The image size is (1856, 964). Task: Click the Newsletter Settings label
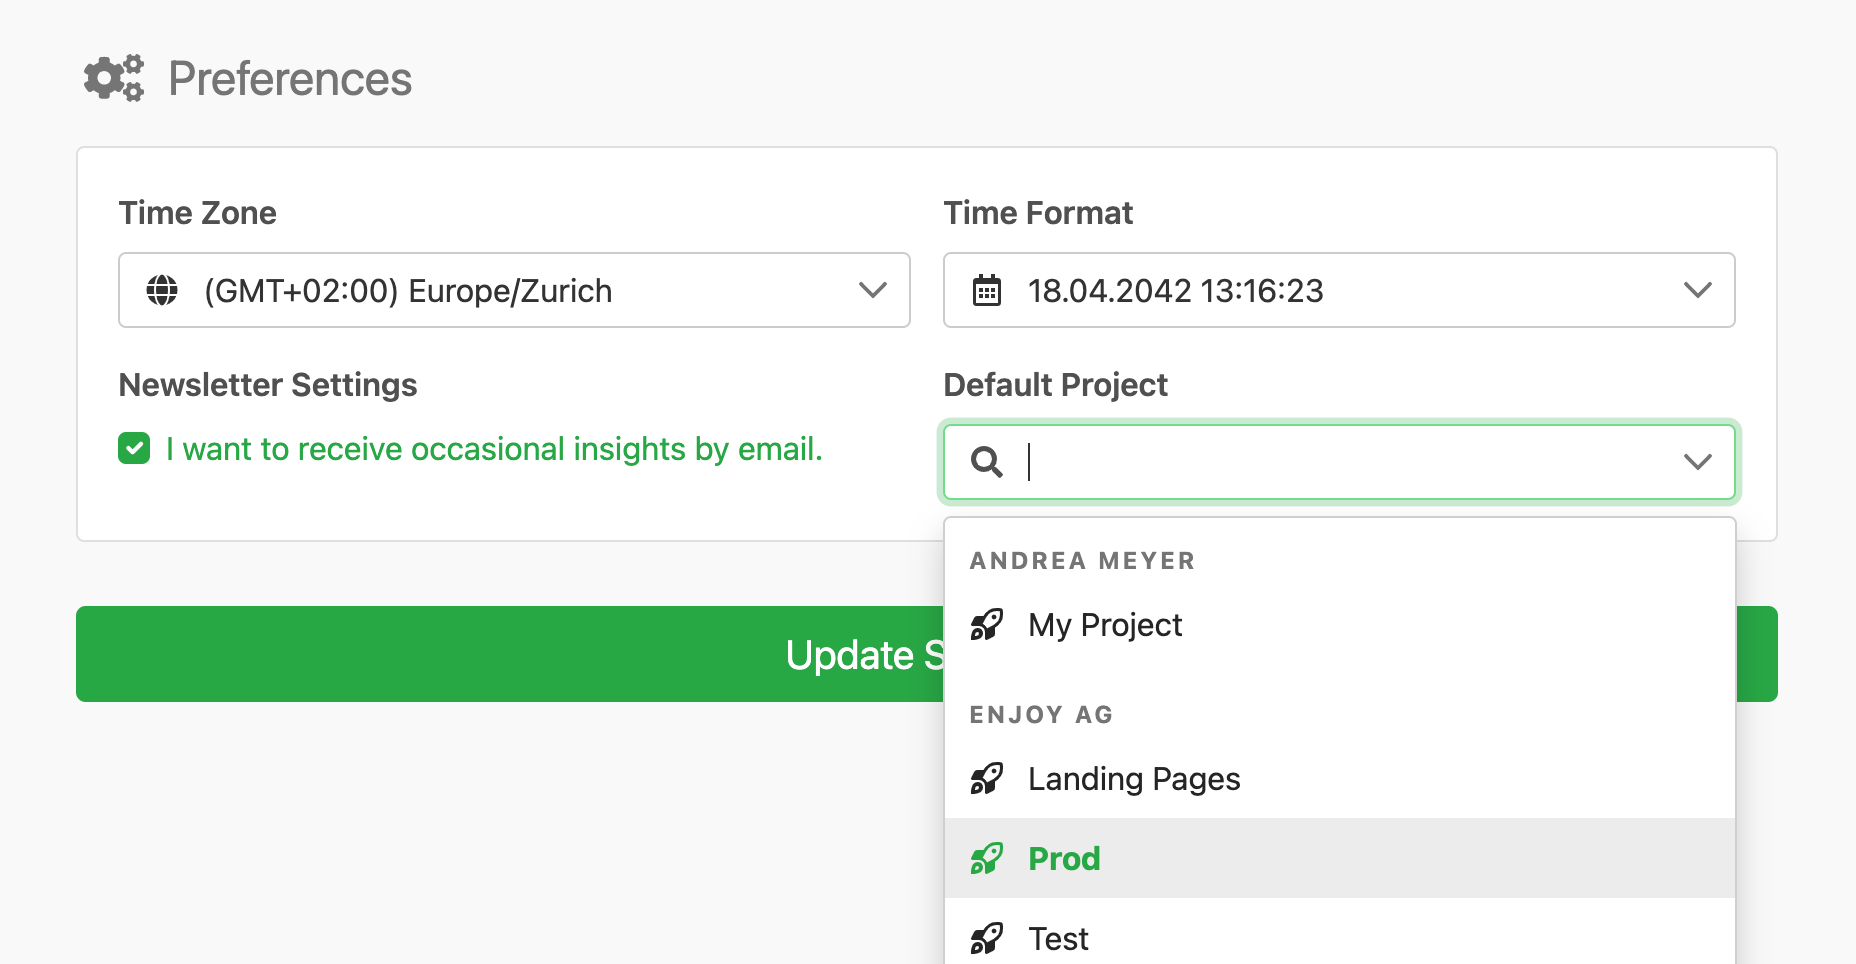(268, 385)
